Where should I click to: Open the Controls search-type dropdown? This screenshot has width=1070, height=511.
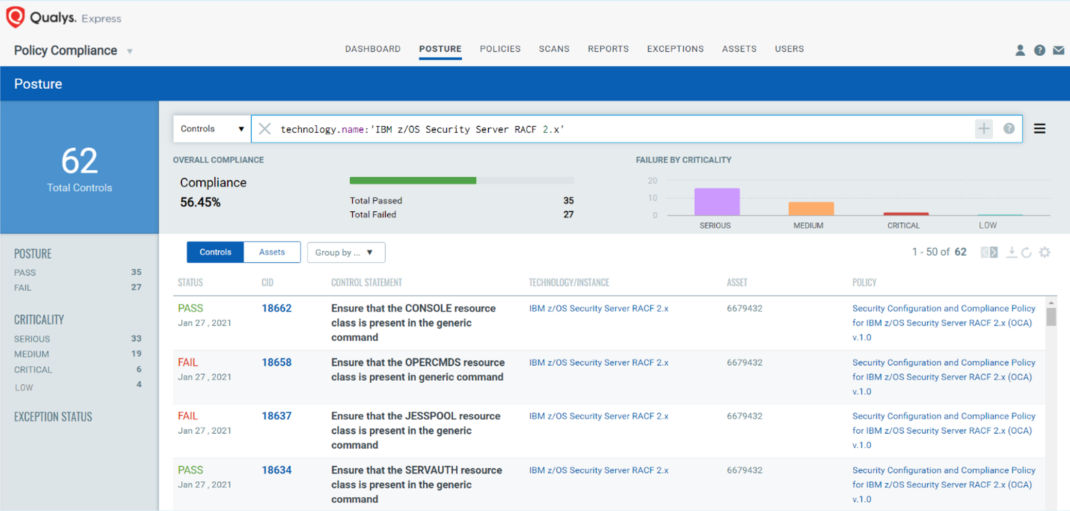212,128
